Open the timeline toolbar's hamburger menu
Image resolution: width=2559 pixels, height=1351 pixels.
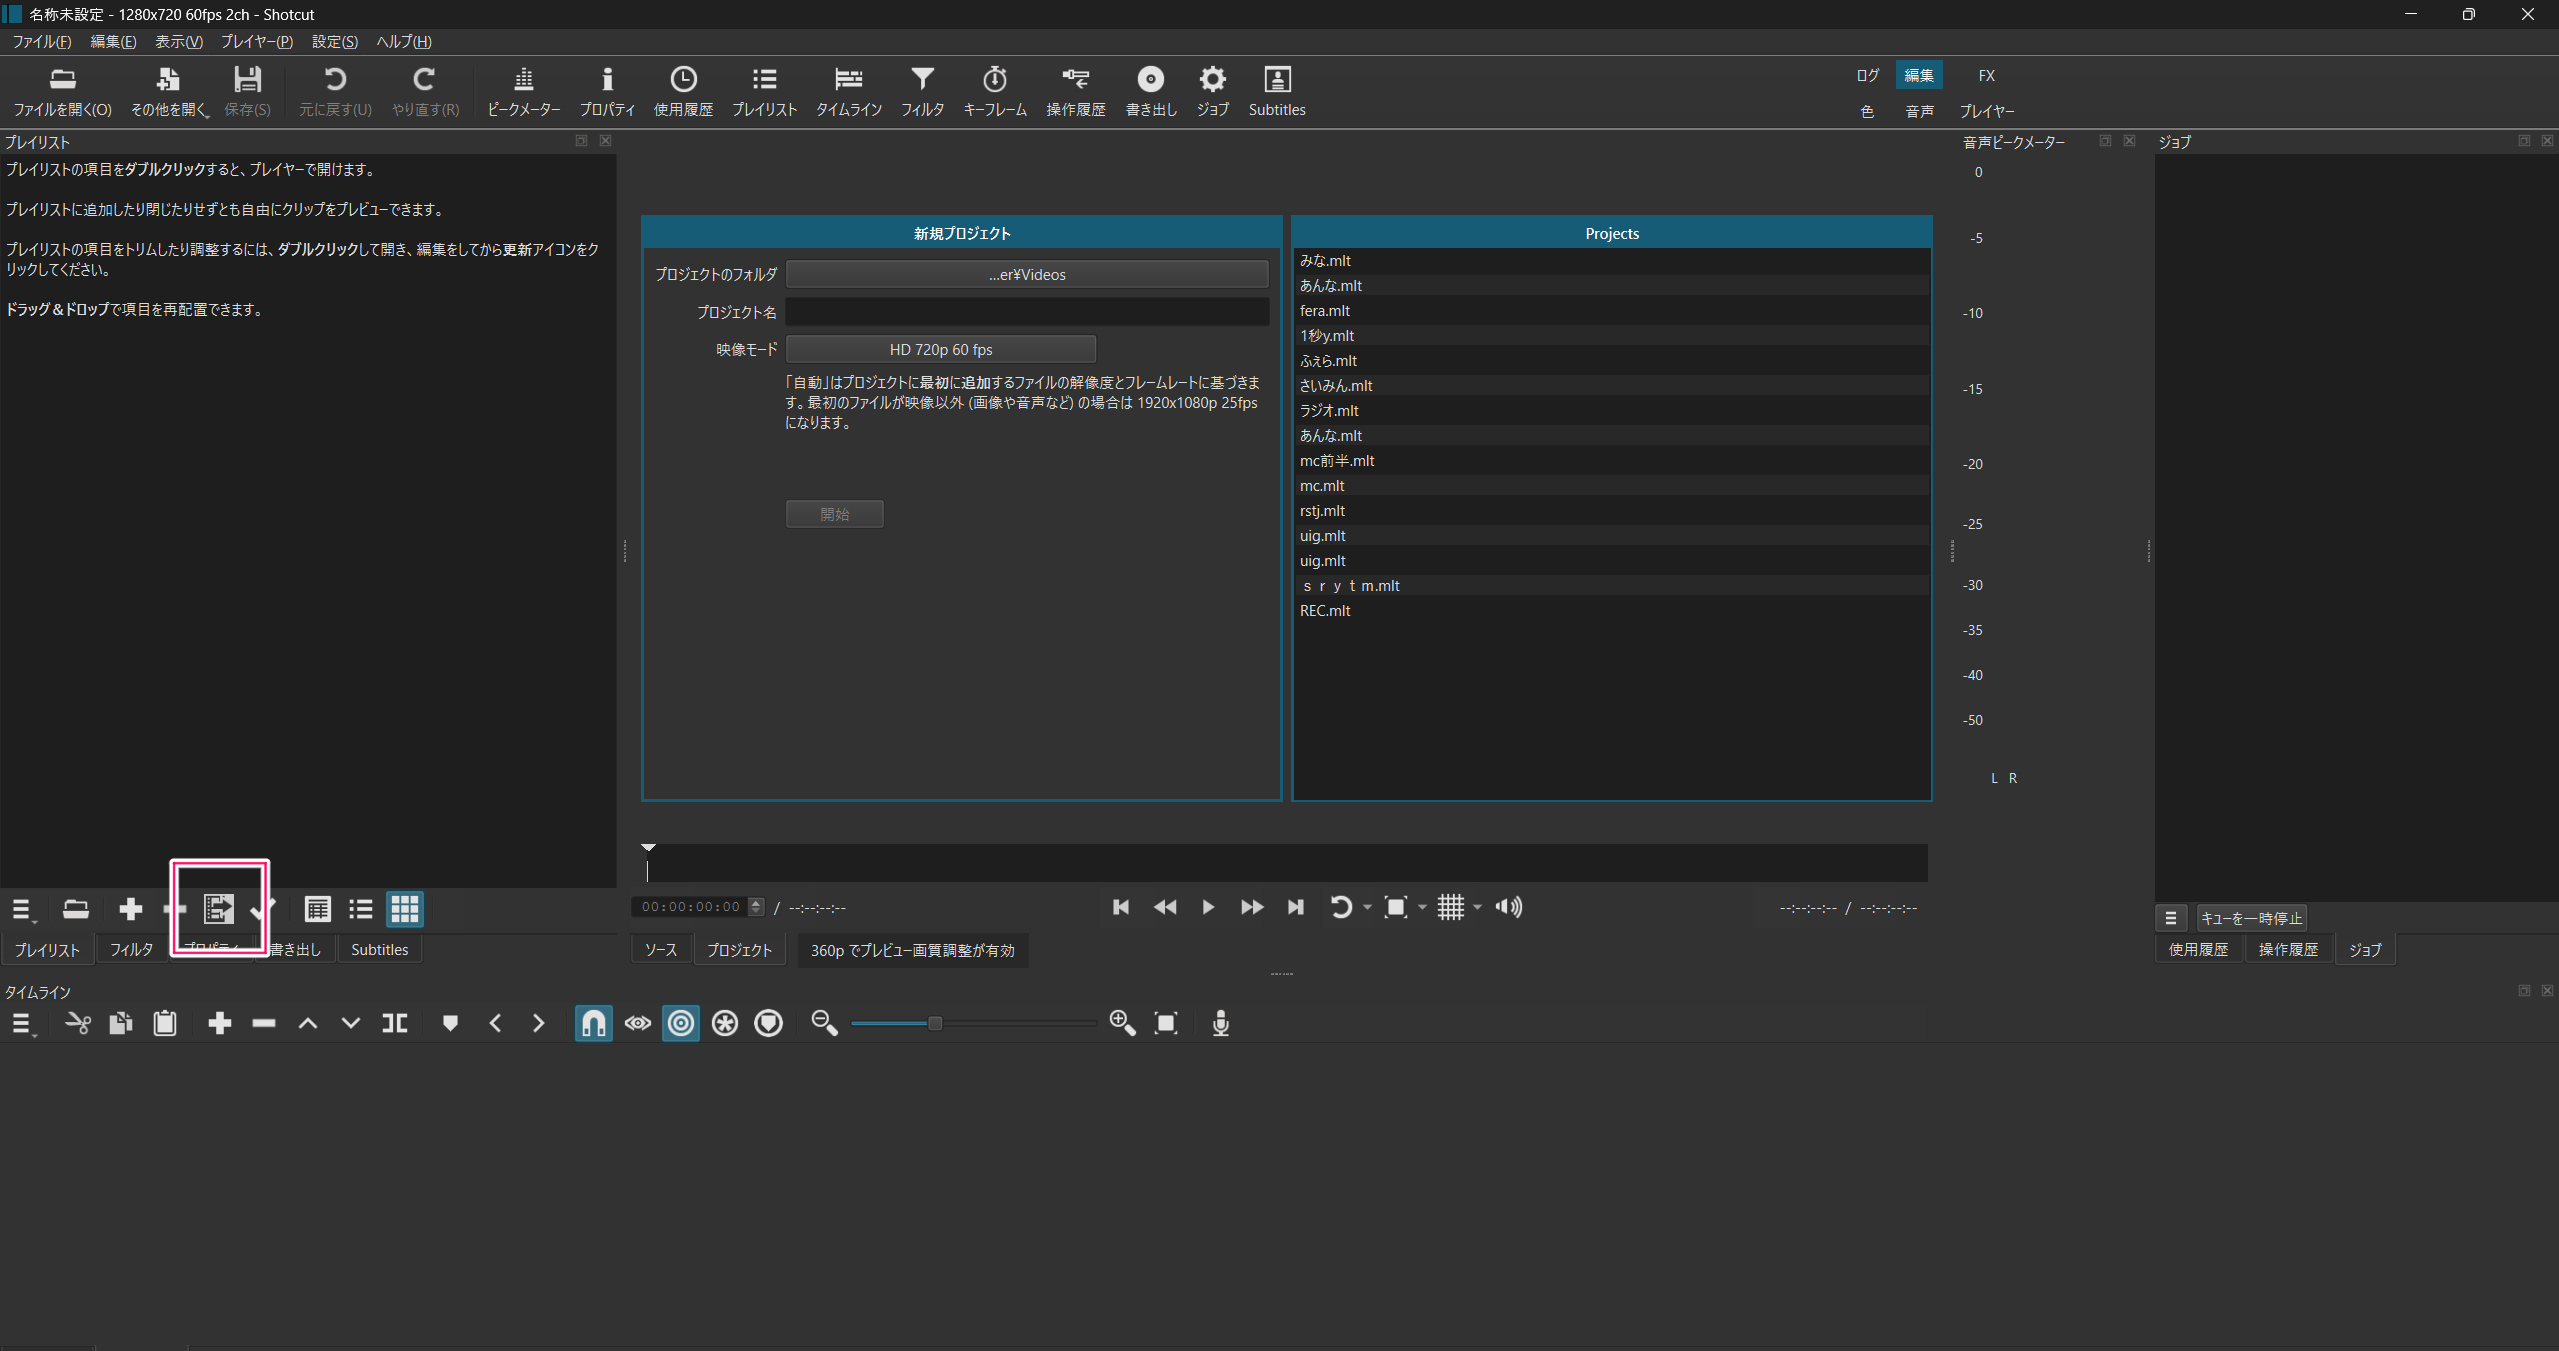point(22,1023)
